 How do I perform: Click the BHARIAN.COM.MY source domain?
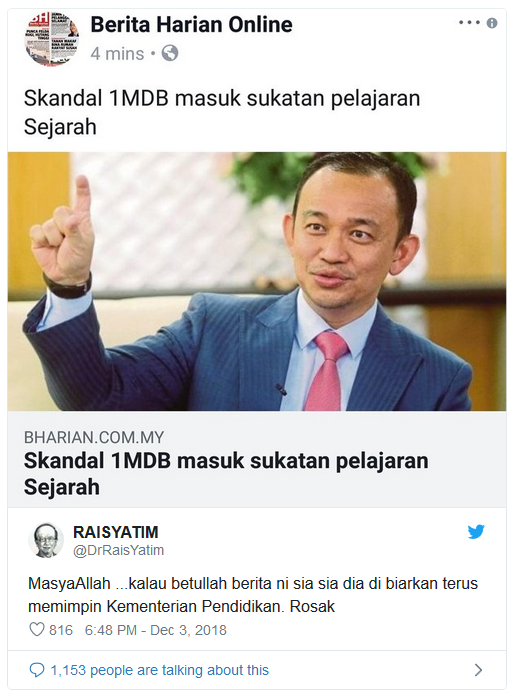point(94,437)
